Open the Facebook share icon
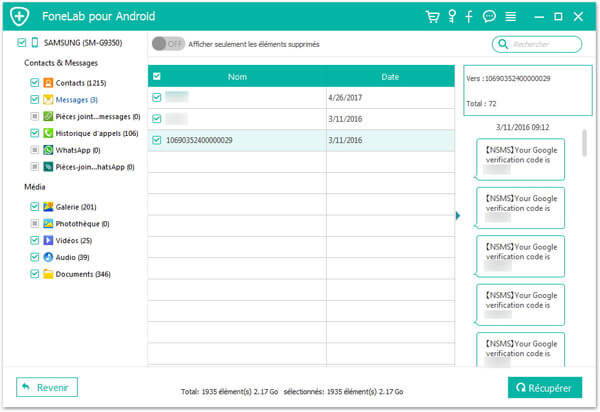The width and height of the screenshot is (600, 412). (469, 16)
